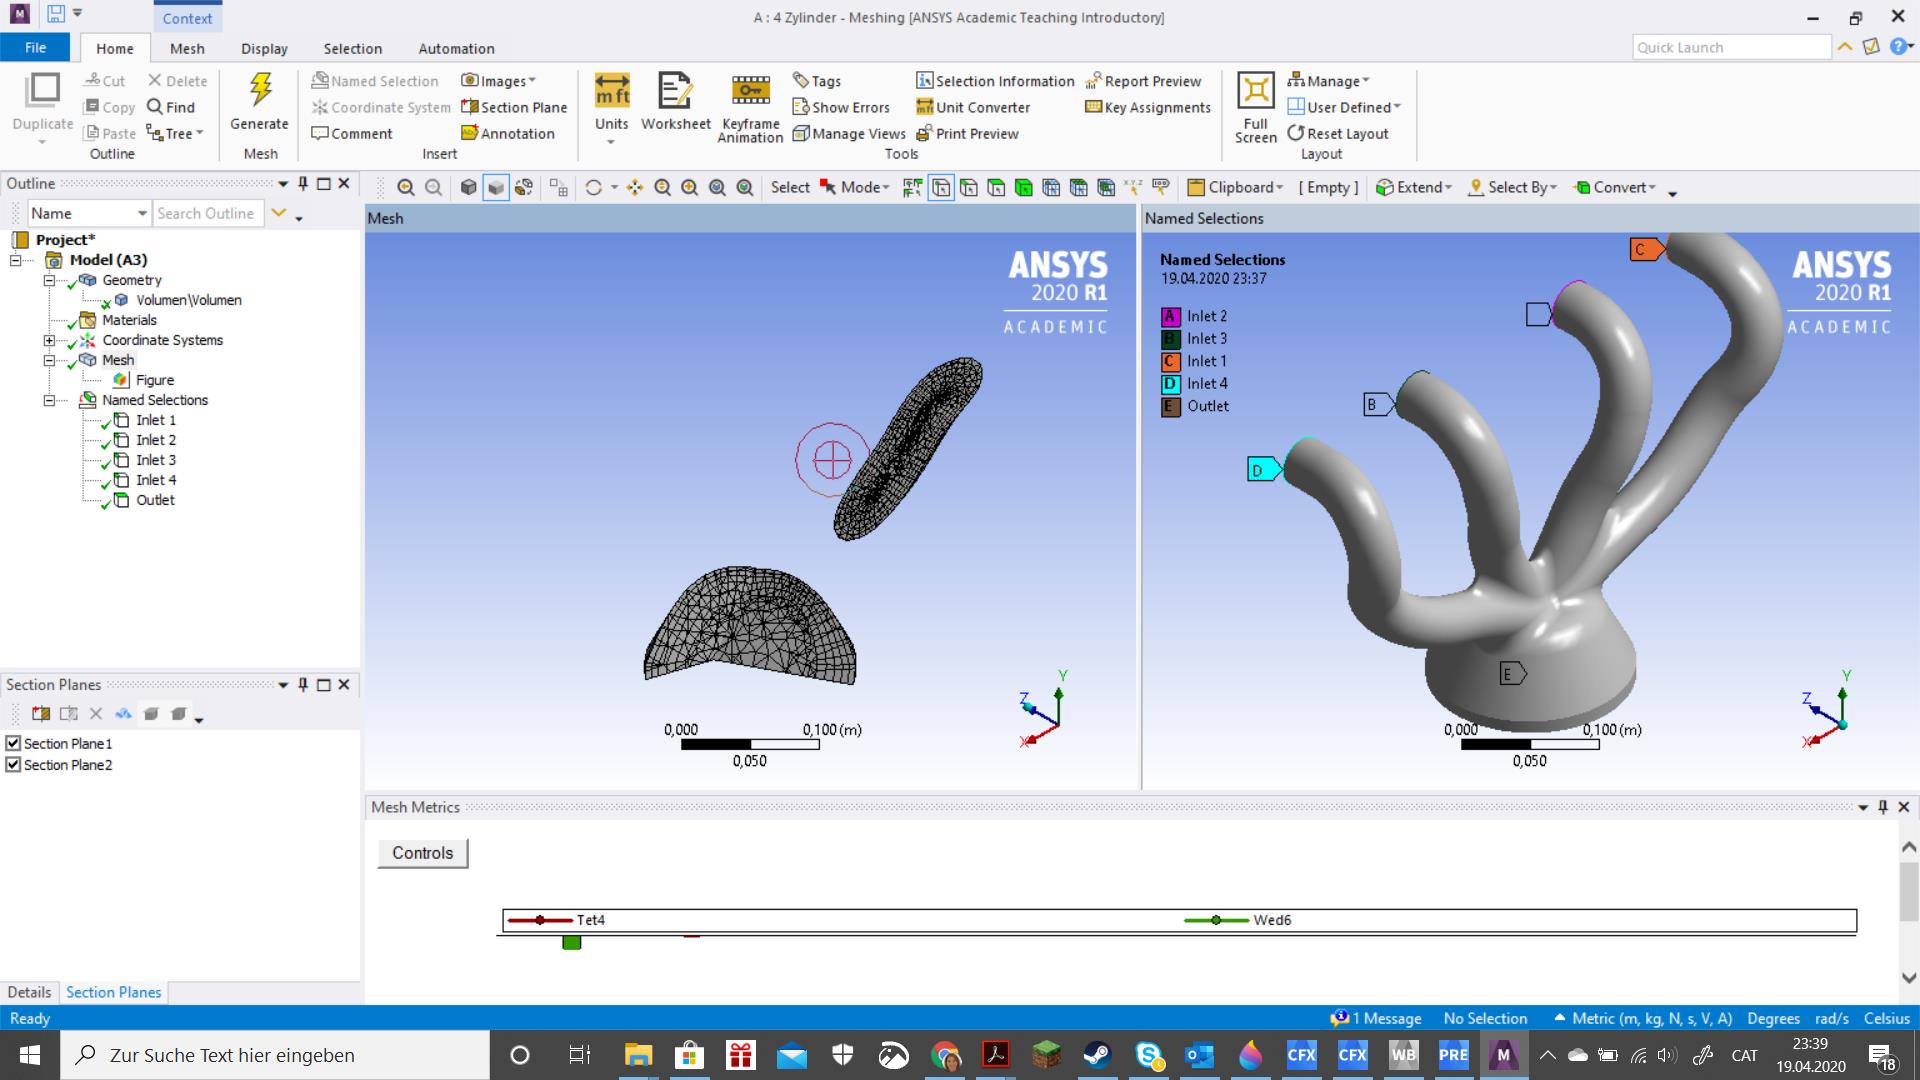Open the Select By dropdown
The image size is (1920, 1080).
tap(1512, 187)
